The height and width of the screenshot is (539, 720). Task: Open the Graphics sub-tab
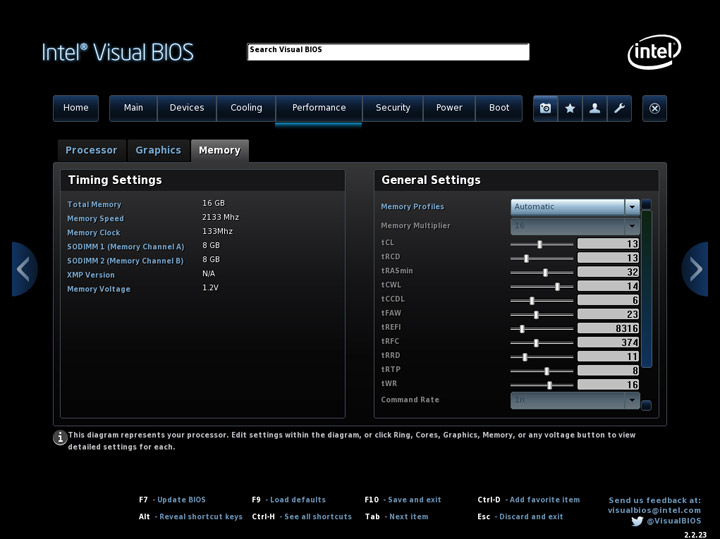pyautogui.click(x=158, y=150)
